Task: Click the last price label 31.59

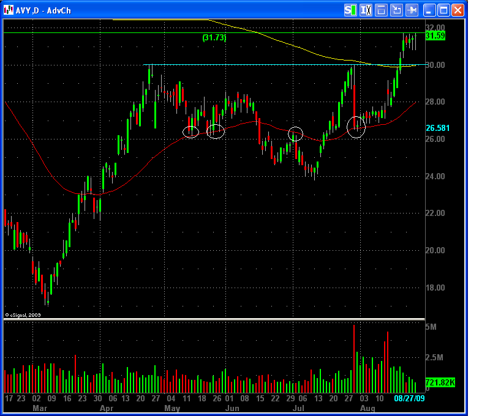Action: [435, 36]
